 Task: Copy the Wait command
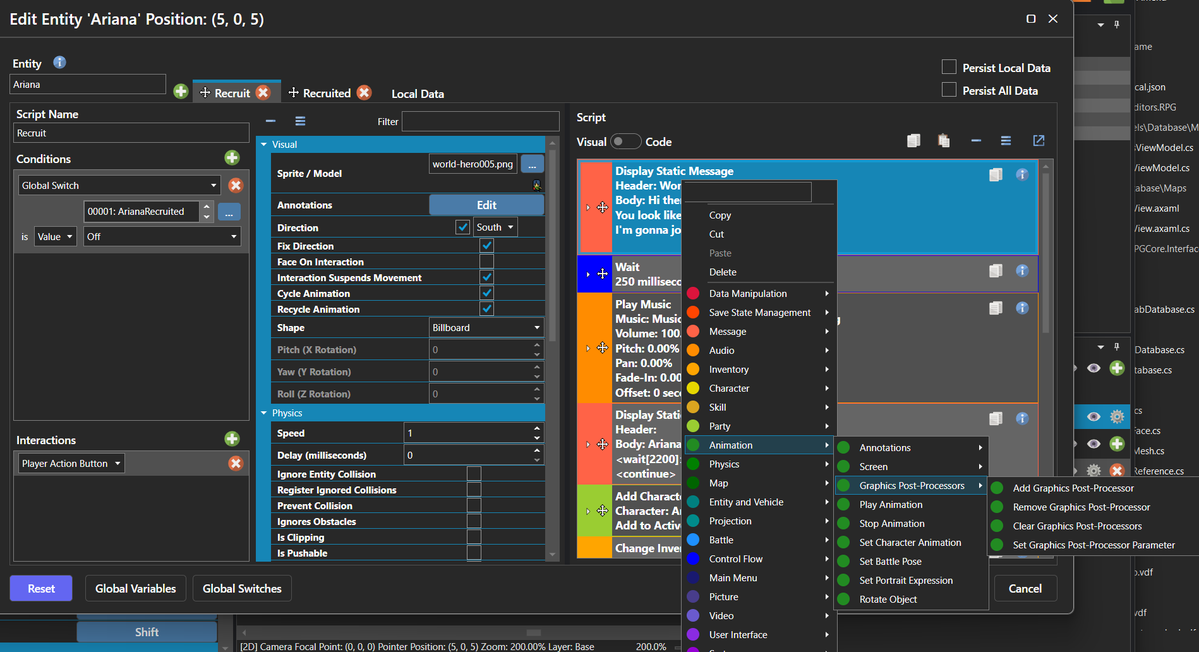tap(996, 271)
